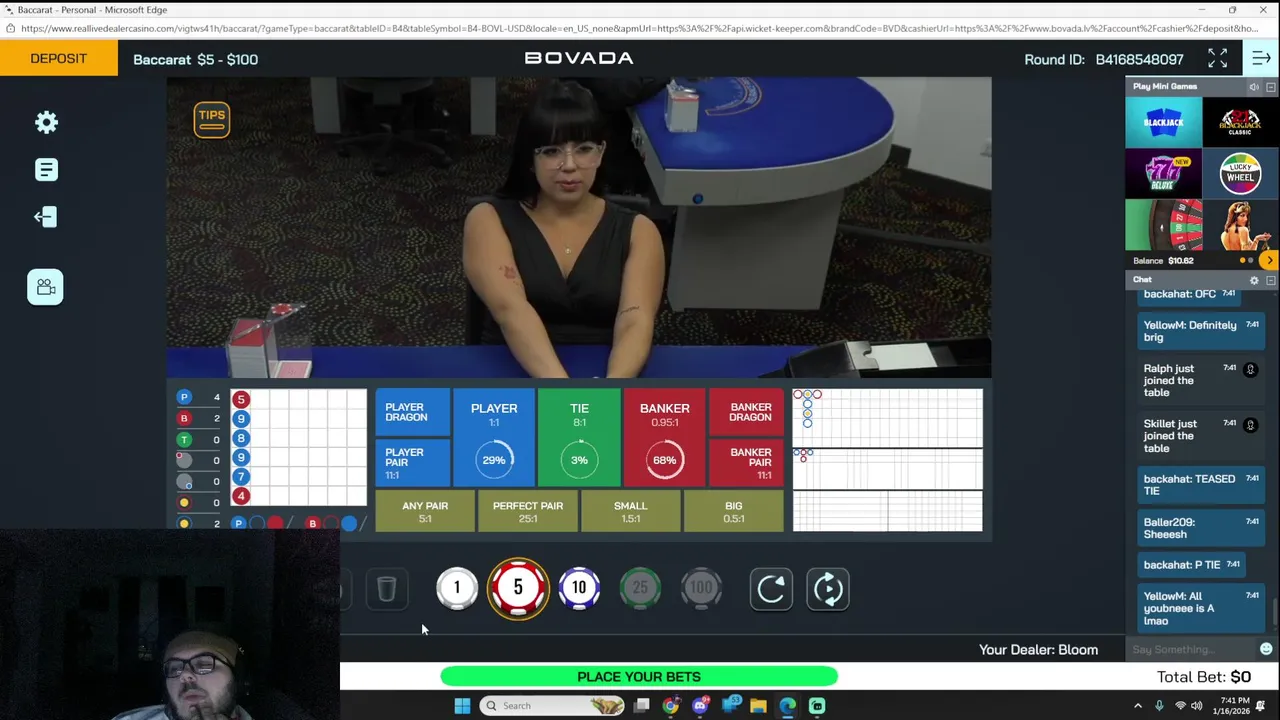Toggle the video camera view button
Viewport: 1280px width, 720px height.
pos(45,287)
